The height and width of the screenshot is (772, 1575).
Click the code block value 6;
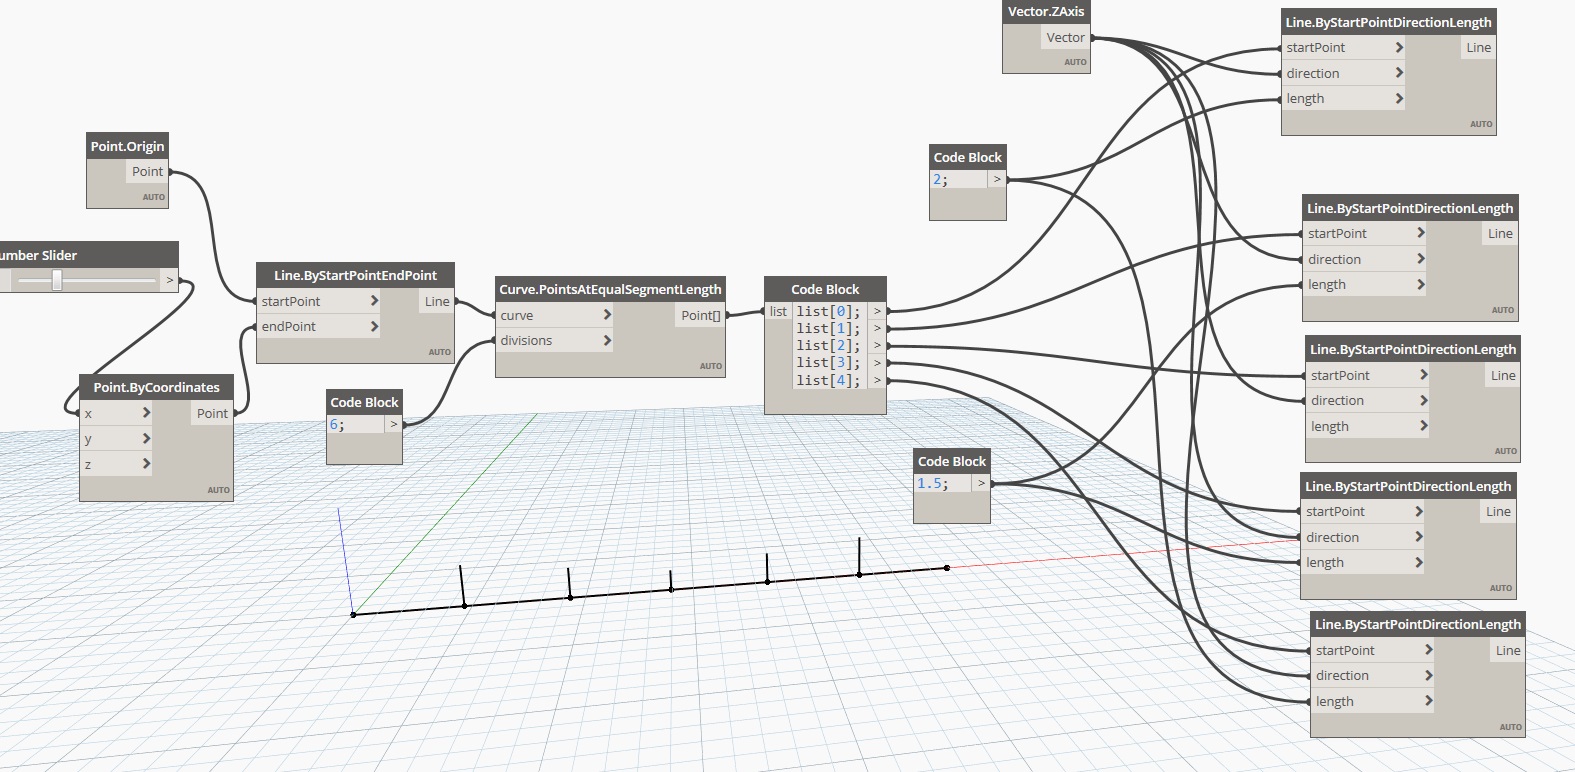click(338, 424)
